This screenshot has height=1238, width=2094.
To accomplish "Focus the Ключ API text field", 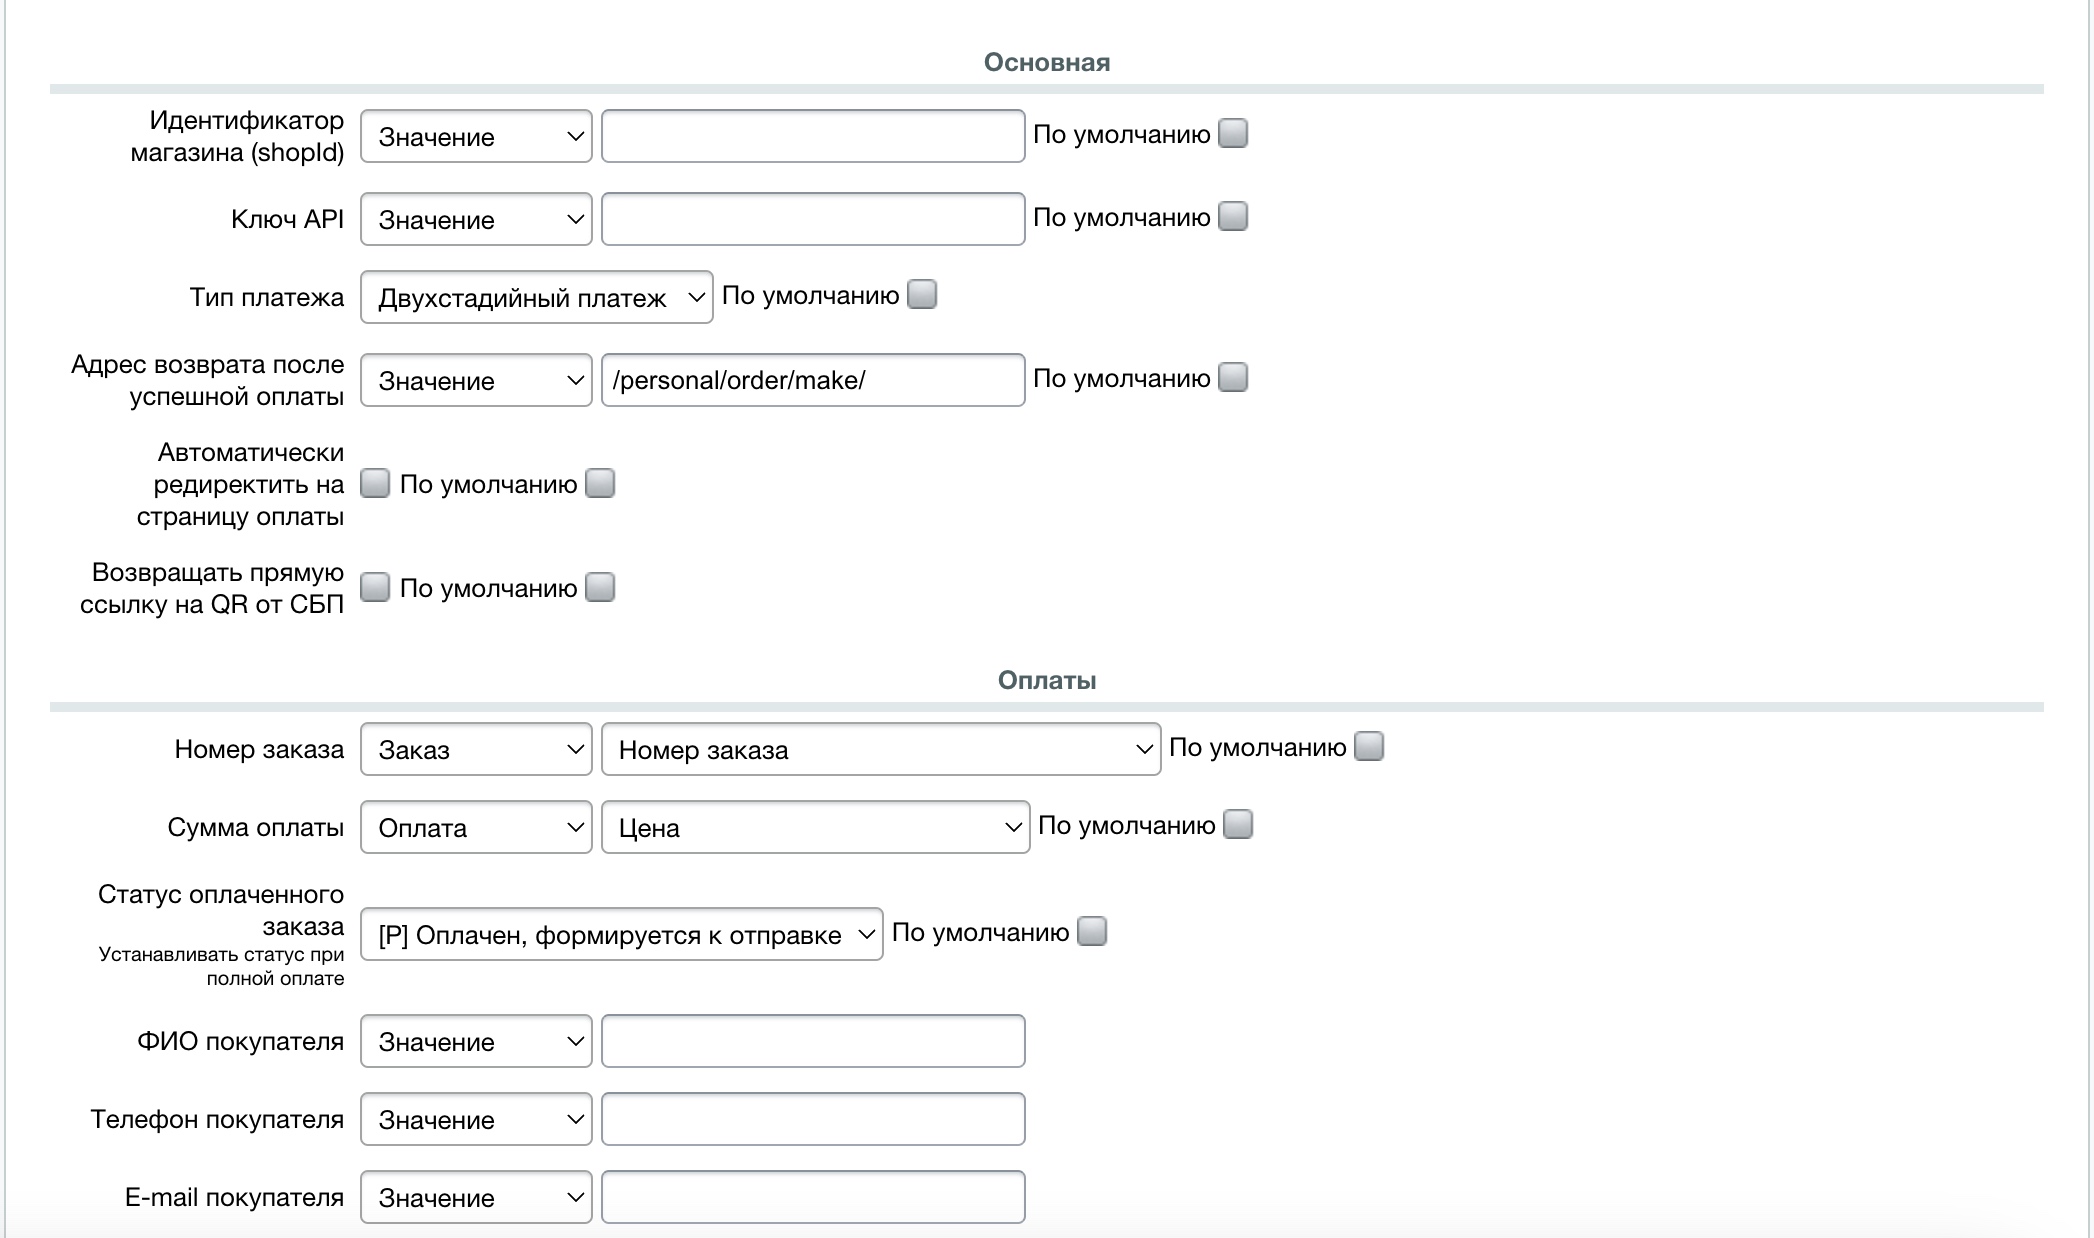I will 813,219.
